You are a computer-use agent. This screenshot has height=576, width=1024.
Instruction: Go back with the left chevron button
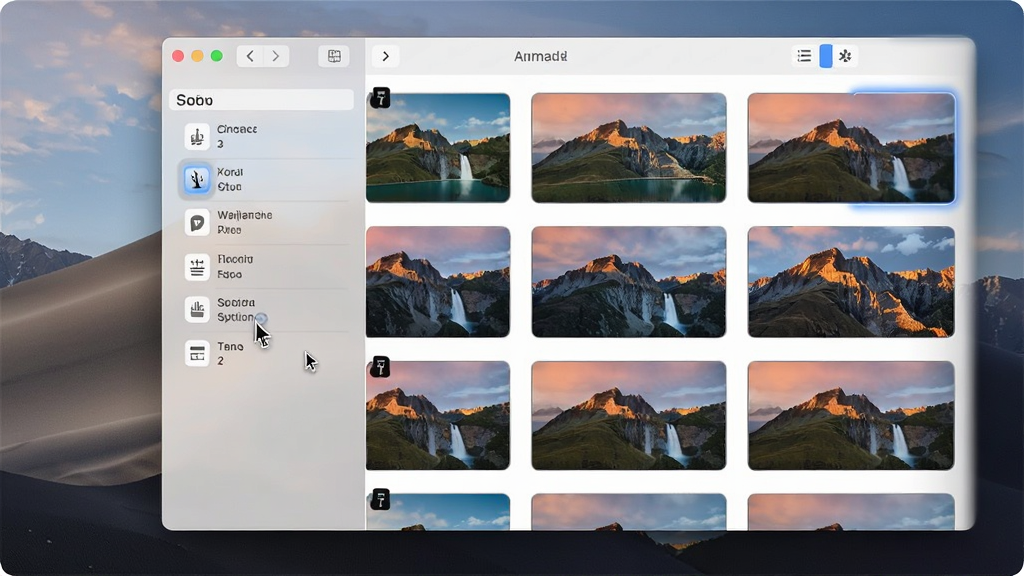250,56
